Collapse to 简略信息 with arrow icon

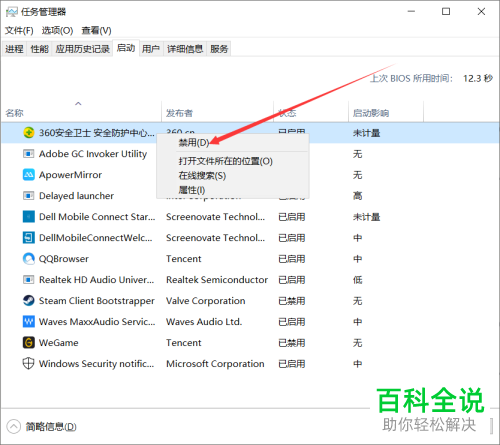click(x=14, y=427)
